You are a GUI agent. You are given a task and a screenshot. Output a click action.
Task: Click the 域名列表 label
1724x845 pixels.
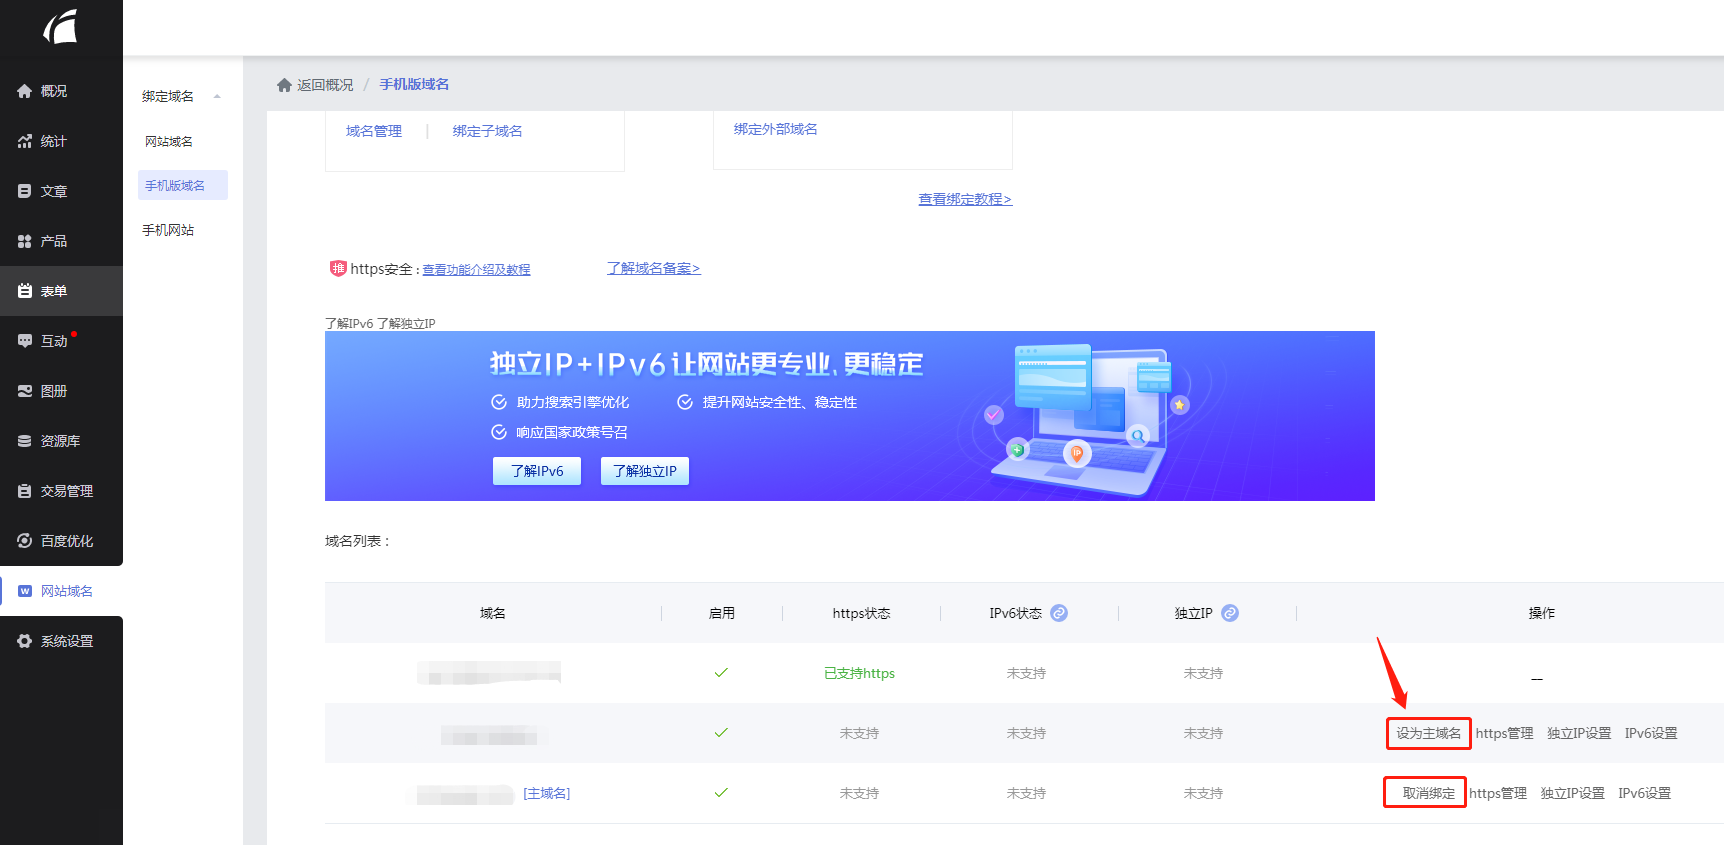pos(357,541)
